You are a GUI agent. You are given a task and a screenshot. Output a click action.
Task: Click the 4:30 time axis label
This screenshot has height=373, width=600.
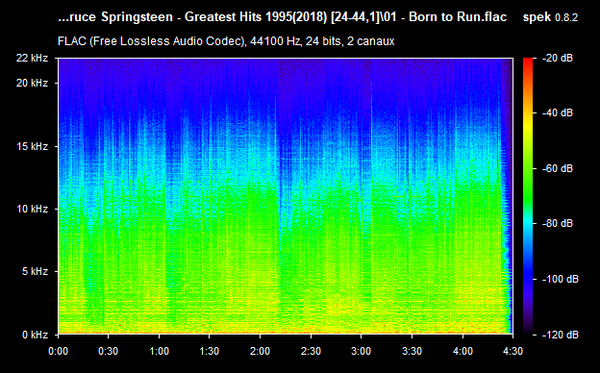click(513, 351)
